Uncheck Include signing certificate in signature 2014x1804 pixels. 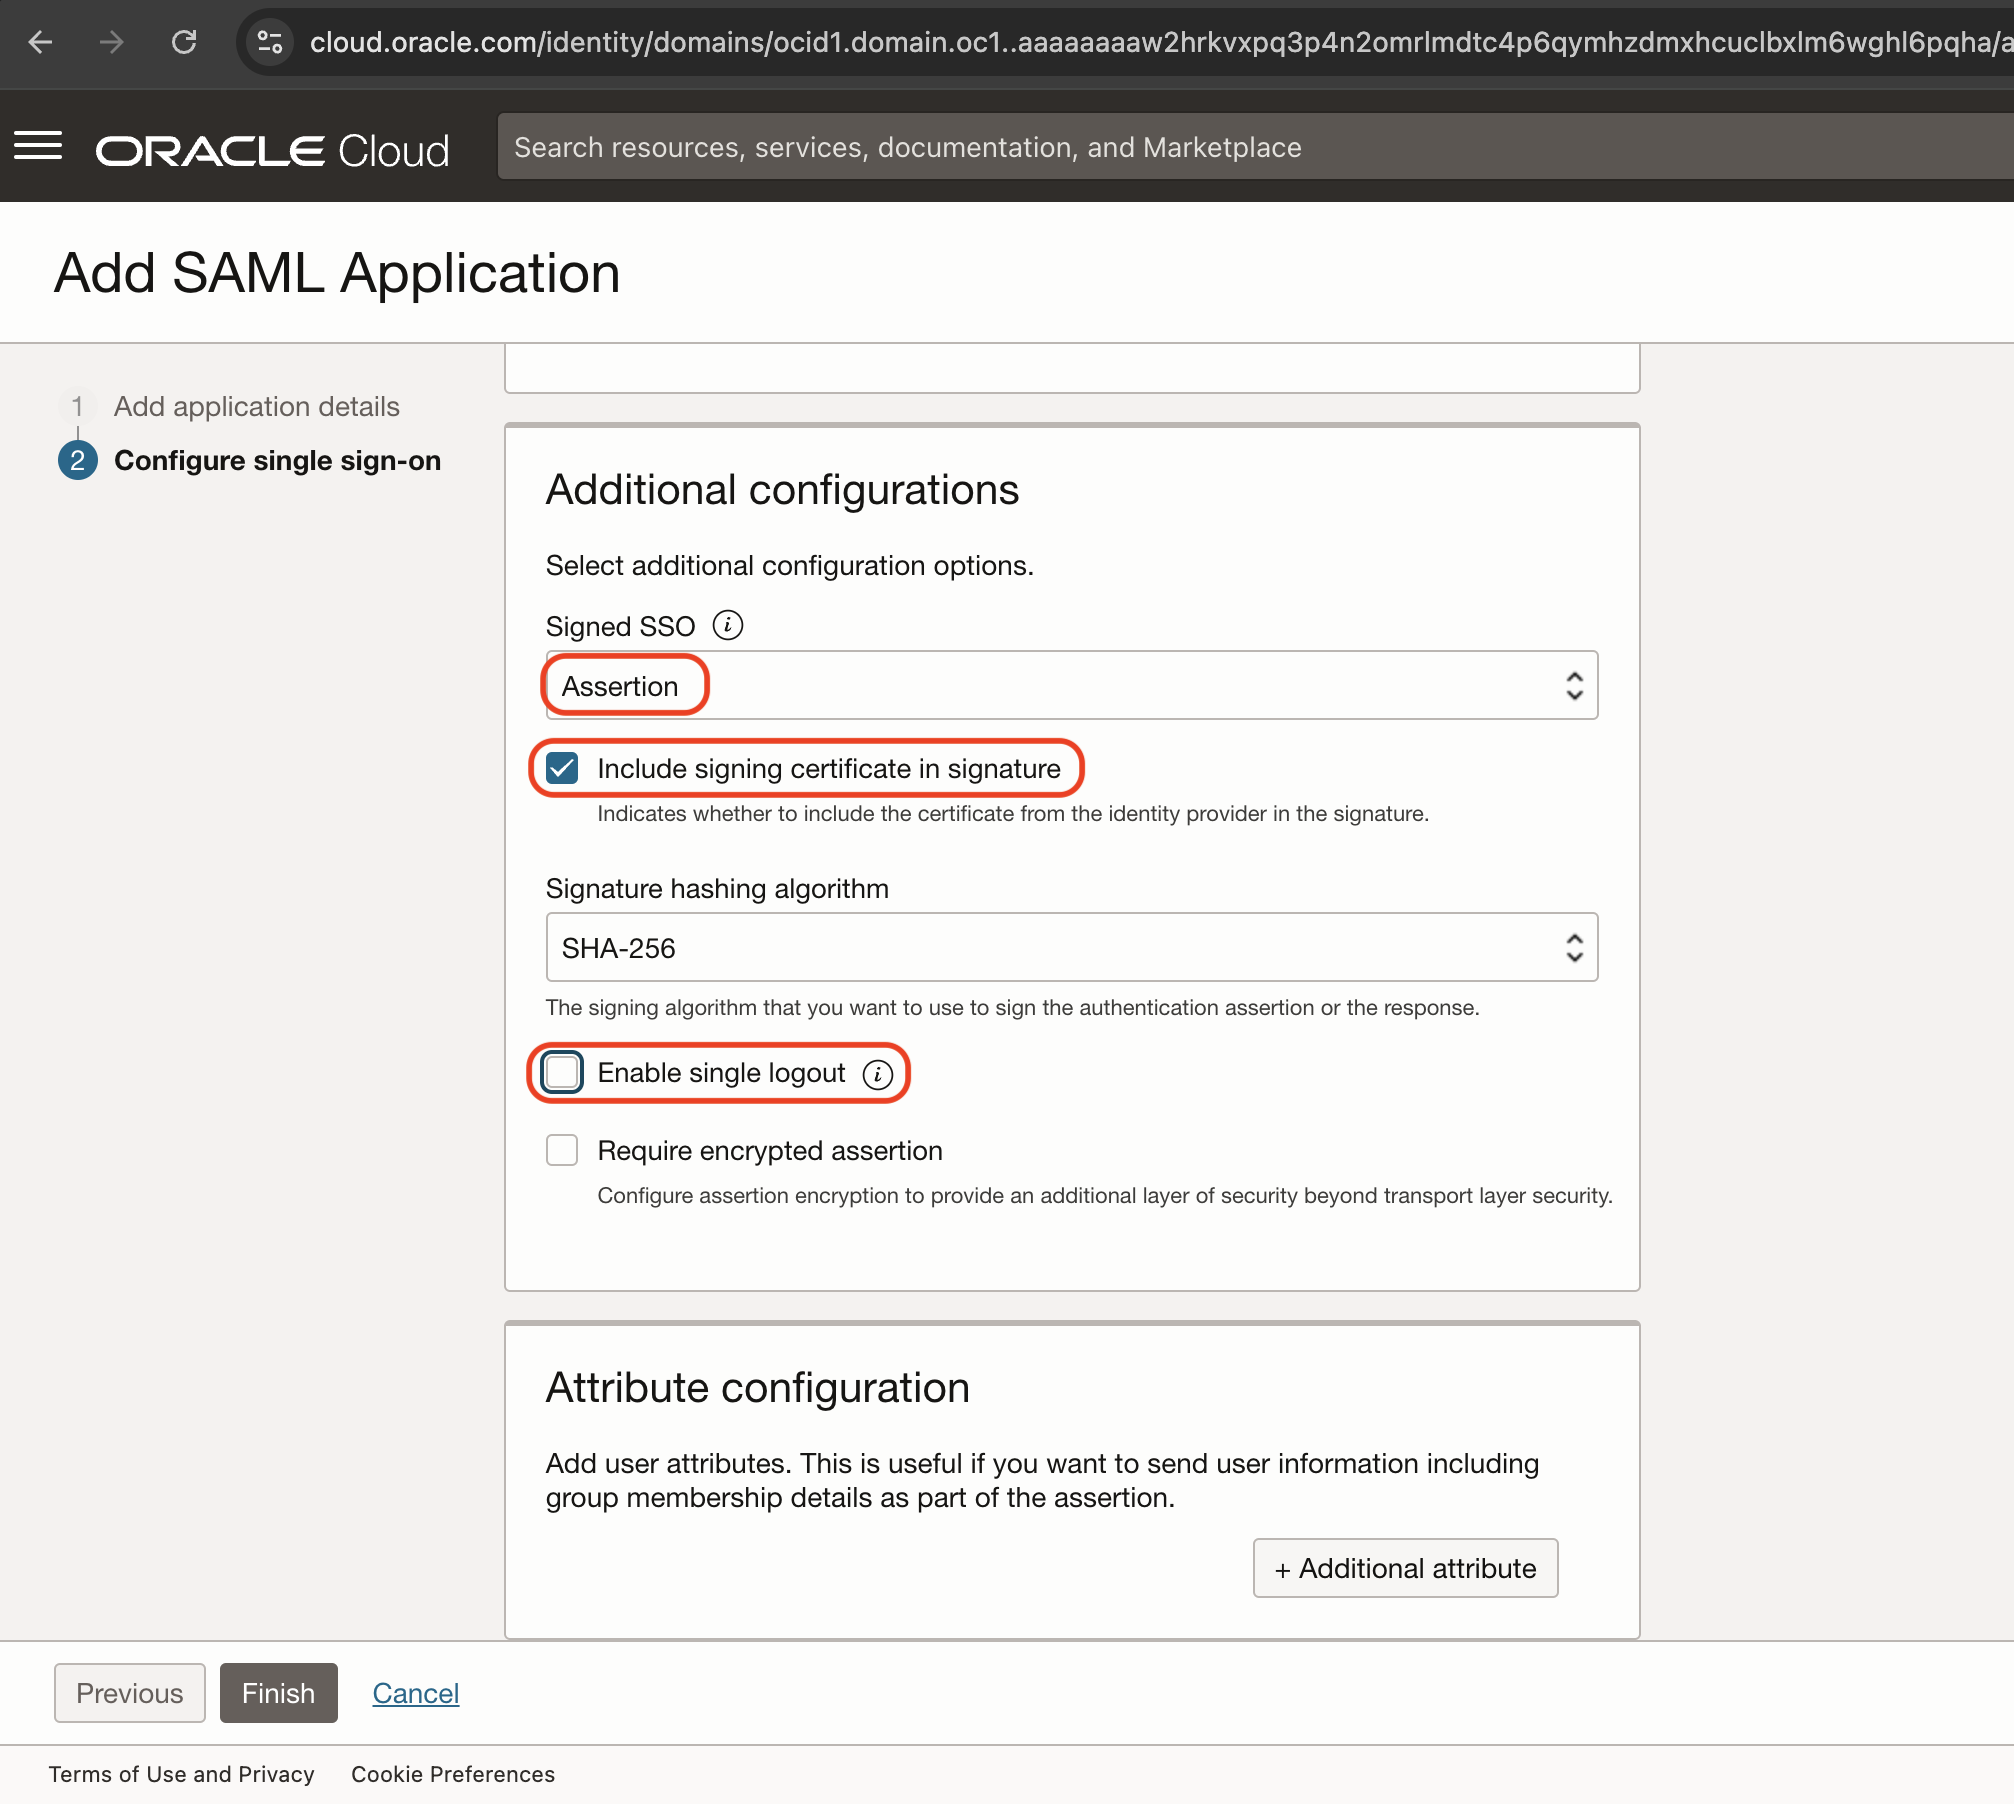pos(562,769)
